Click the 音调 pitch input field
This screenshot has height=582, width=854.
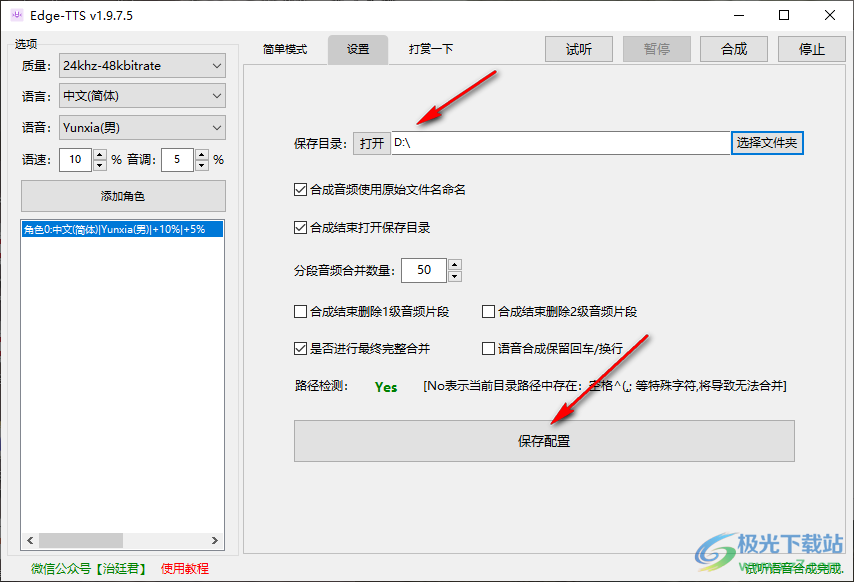point(177,160)
